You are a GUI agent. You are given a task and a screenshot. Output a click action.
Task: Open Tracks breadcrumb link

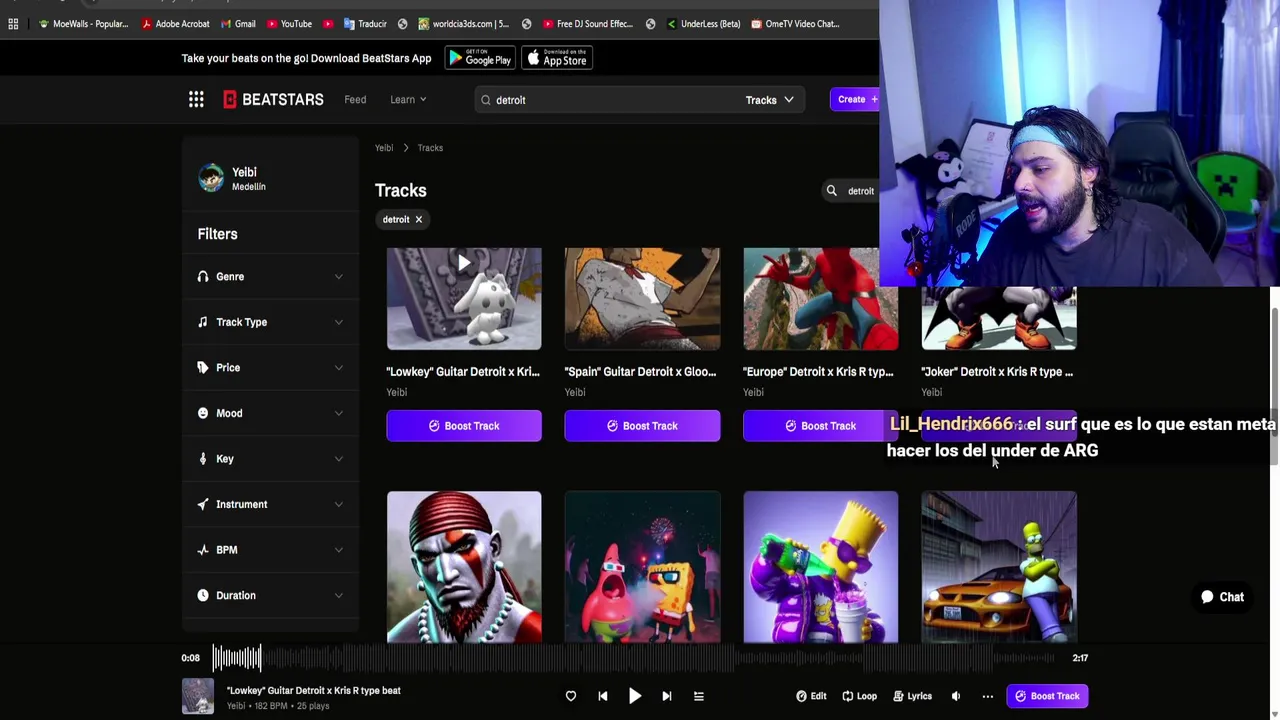click(x=430, y=148)
